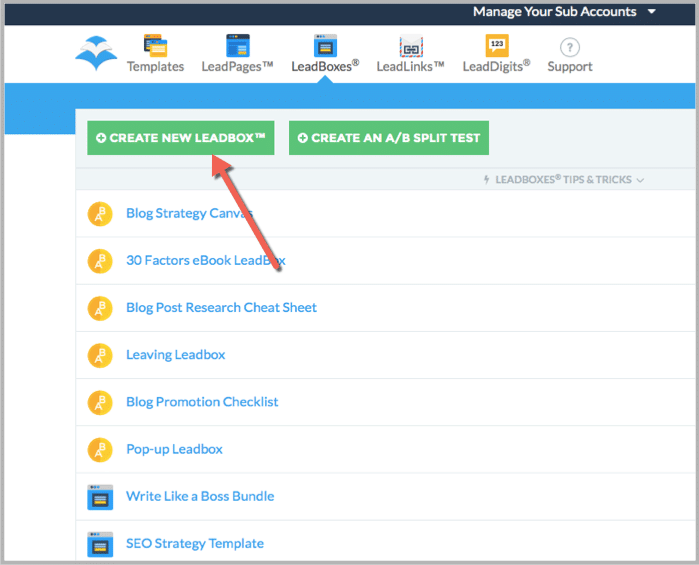
Task: Click Create New LeadBox button
Action: pyautogui.click(x=181, y=138)
